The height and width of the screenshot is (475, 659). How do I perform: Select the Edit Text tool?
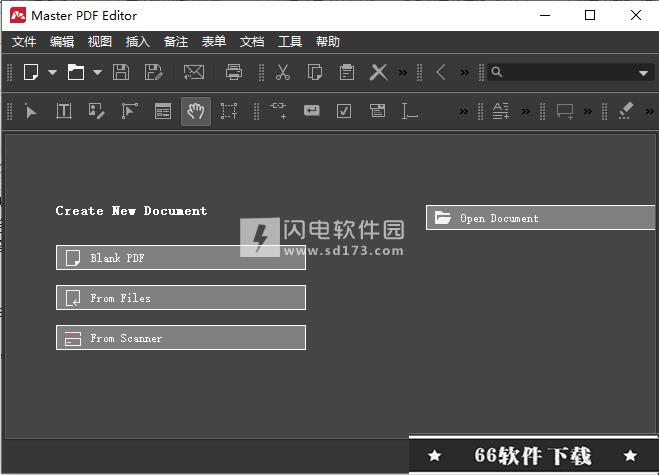[64, 111]
